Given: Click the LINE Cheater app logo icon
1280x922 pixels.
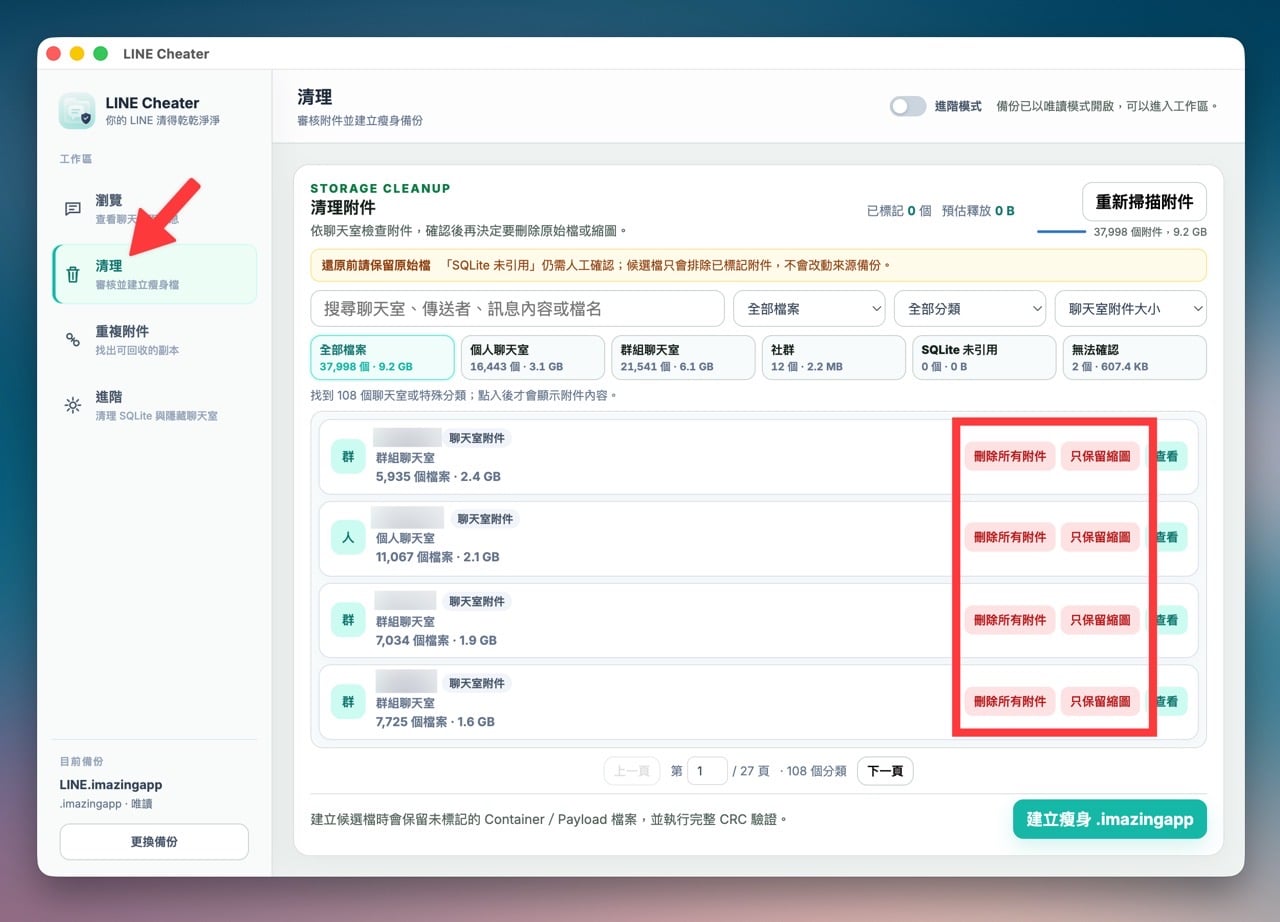Looking at the screenshot, I should click(77, 110).
